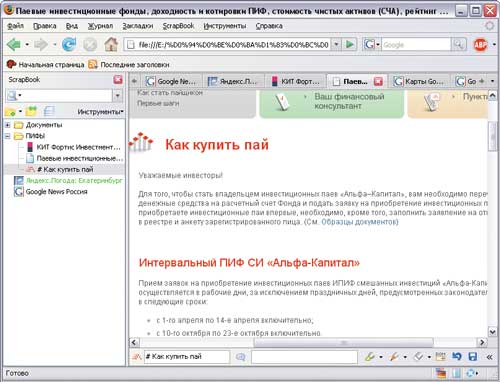Viewport: 500px width, 382px height.
Task: Click the Adblock Plus ABP icon
Action: click(480, 44)
